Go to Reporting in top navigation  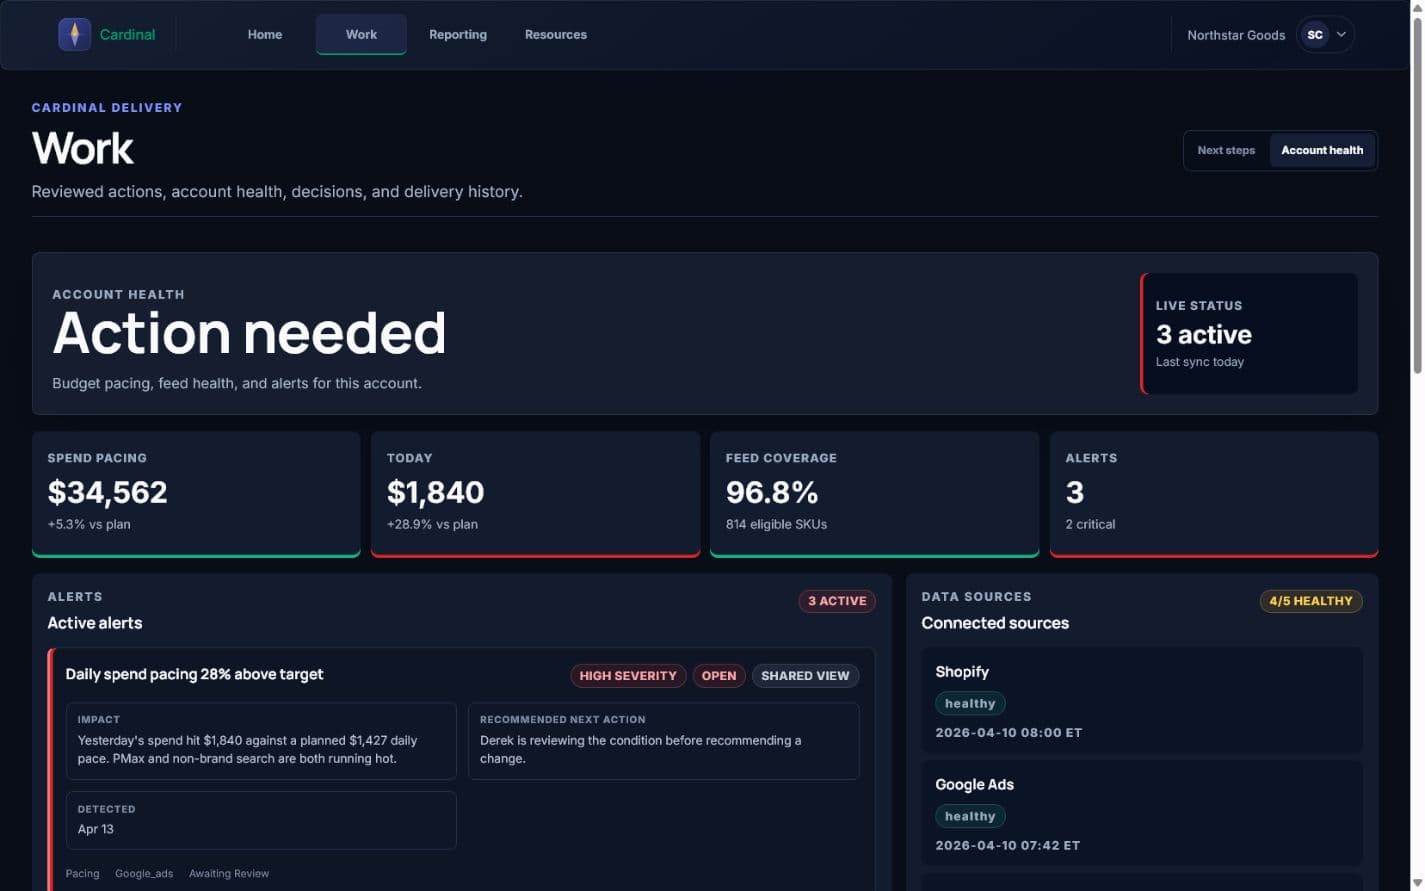click(x=458, y=34)
